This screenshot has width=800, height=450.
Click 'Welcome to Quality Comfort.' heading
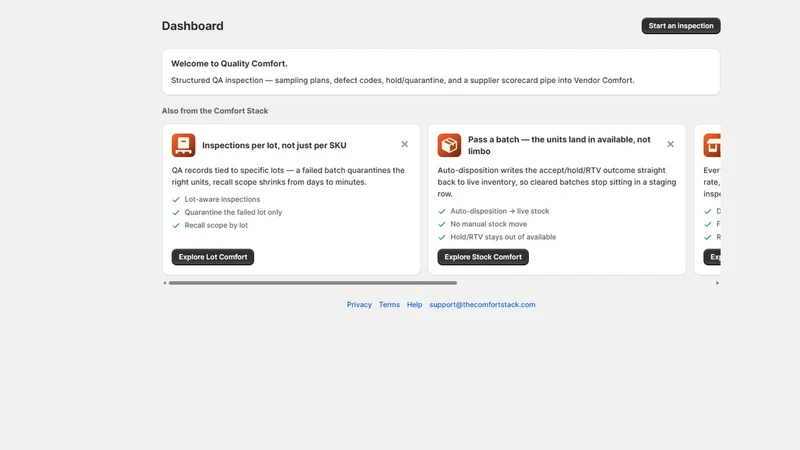tap(229, 64)
